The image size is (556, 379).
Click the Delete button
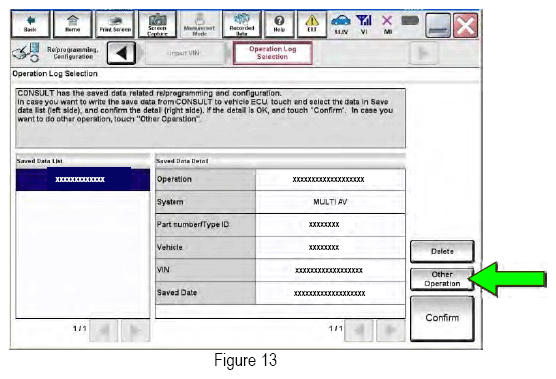pyautogui.click(x=442, y=251)
